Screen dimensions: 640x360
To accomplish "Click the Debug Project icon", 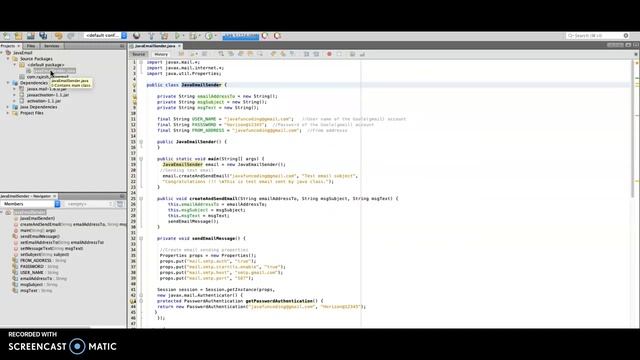I will [193, 36].
